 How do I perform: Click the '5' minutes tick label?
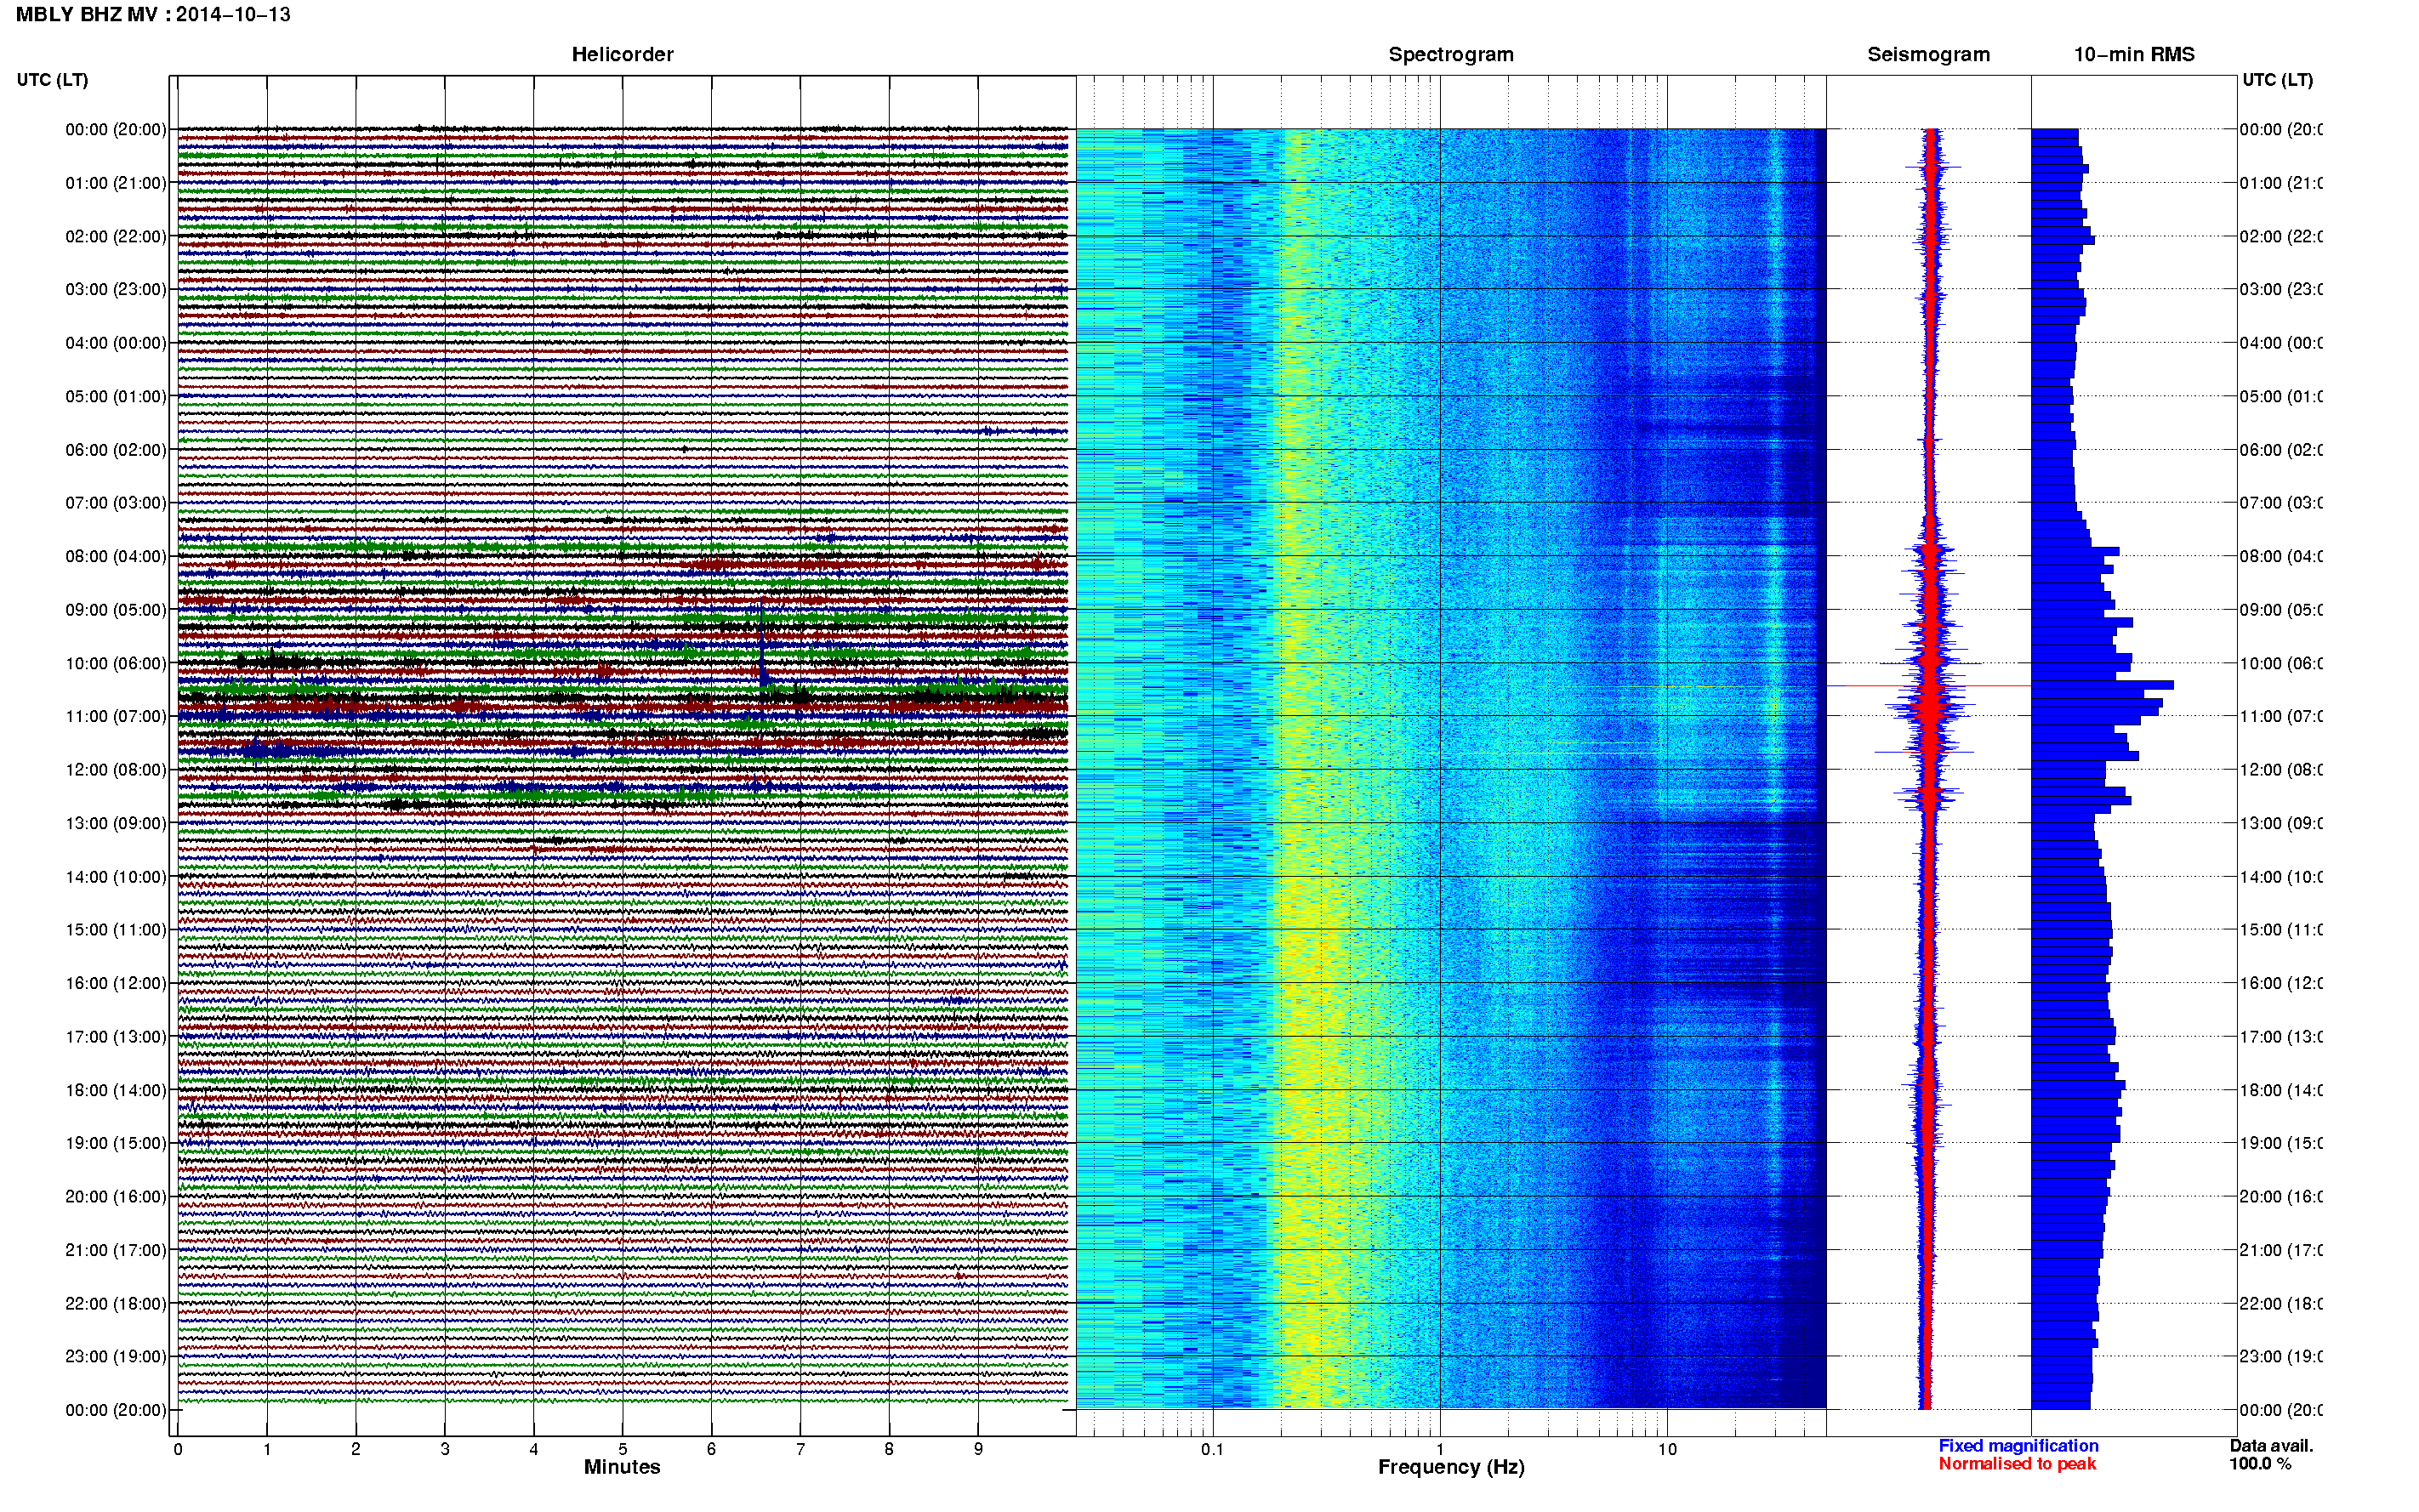click(x=622, y=1449)
